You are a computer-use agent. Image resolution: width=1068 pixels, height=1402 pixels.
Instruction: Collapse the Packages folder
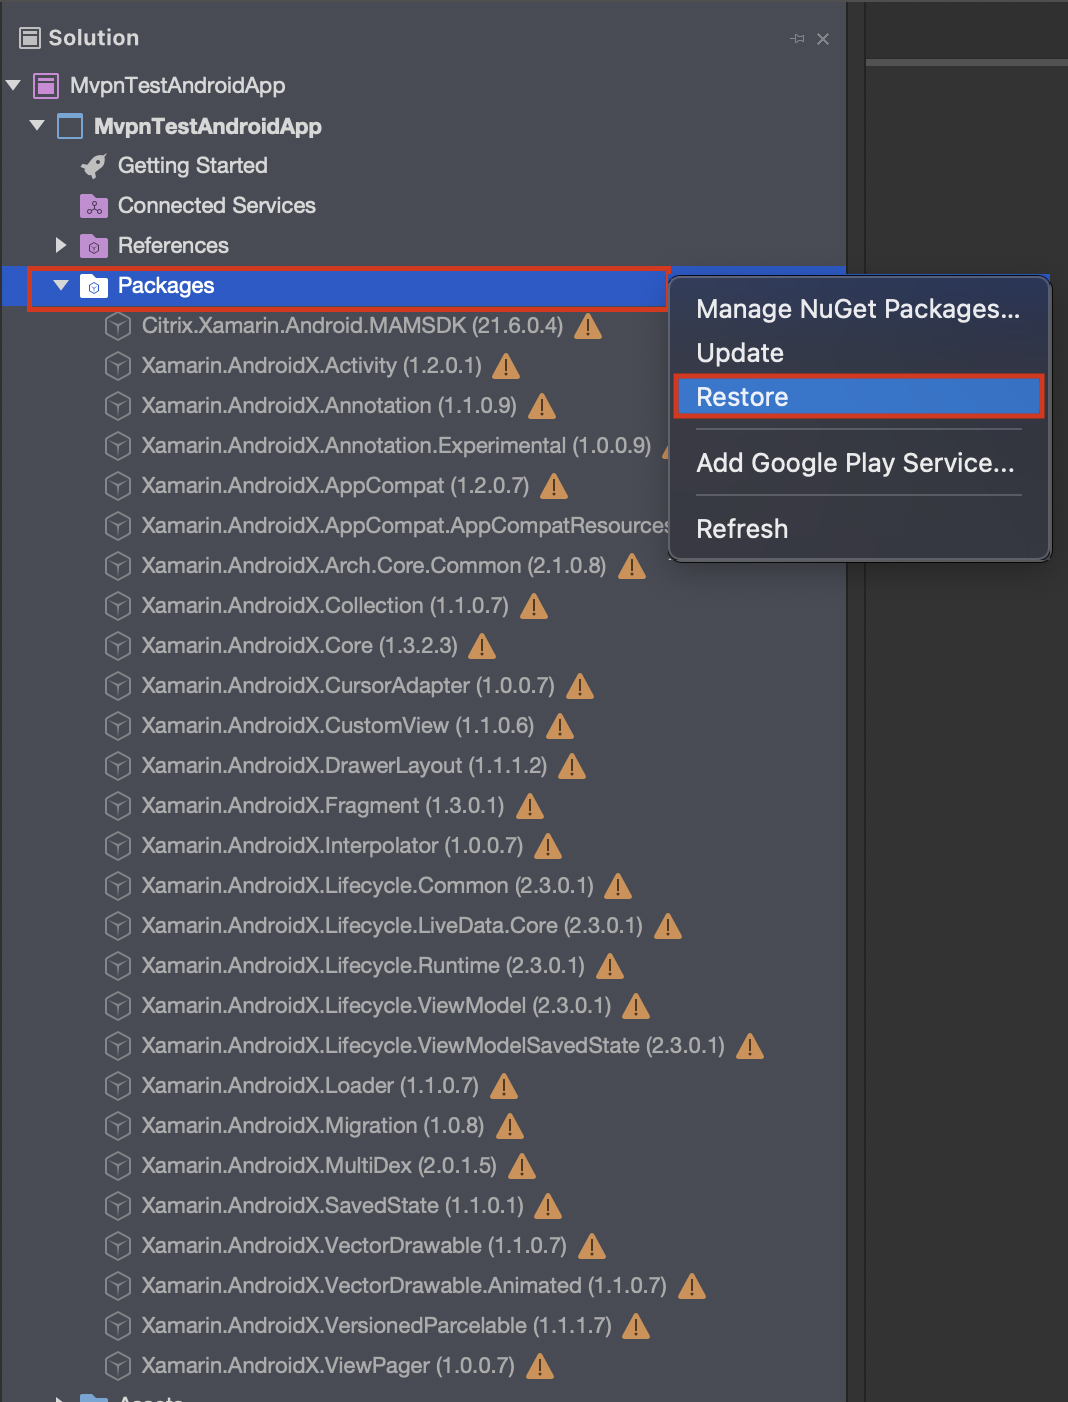click(x=61, y=285)
